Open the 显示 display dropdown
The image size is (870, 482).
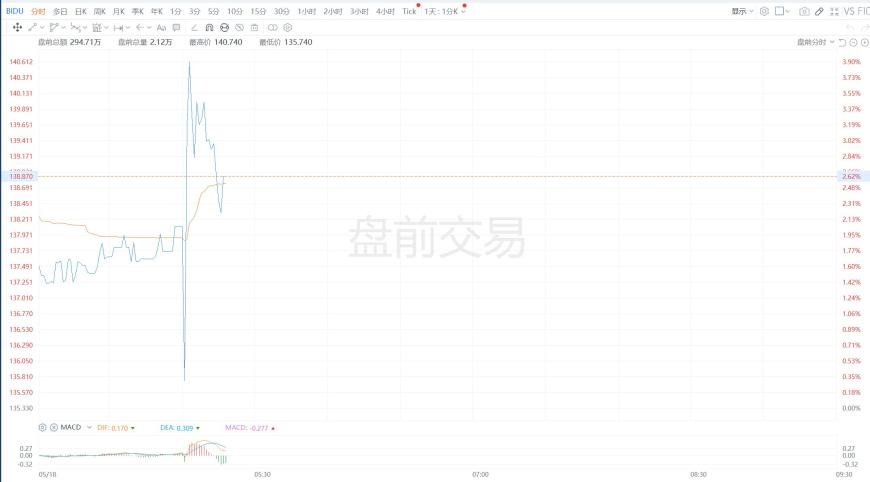click(742, 11)
